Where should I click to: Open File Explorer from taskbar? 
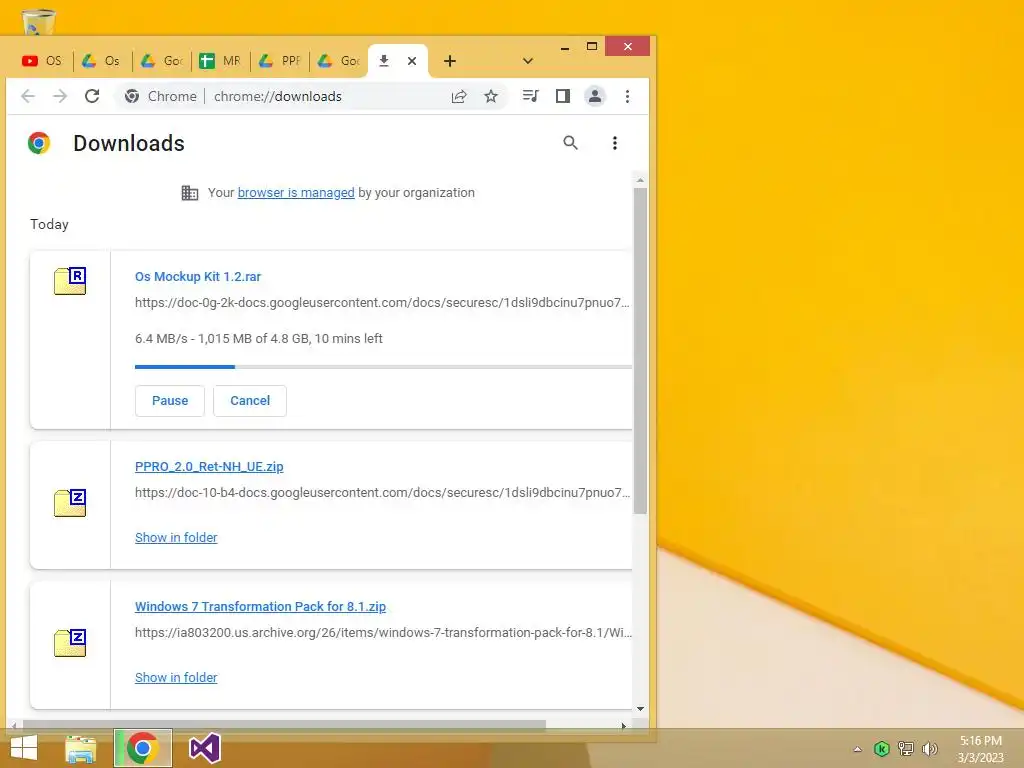point(81,748)
